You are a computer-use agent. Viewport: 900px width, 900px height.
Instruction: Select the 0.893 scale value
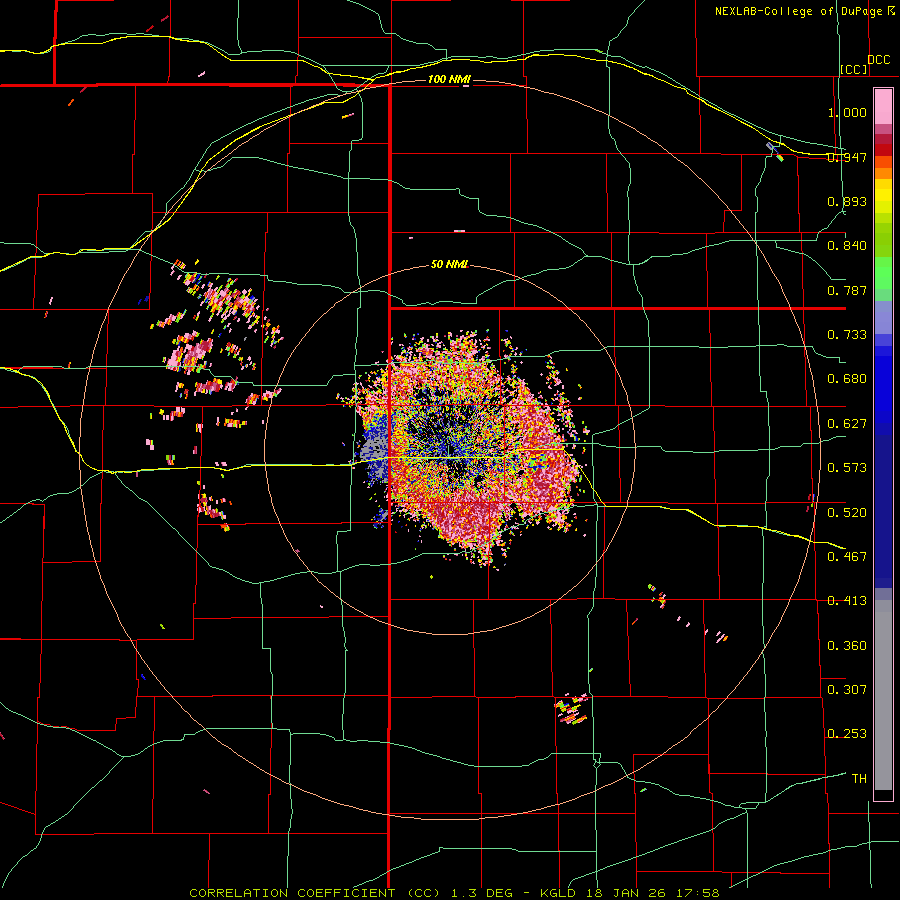pos(847,201)
